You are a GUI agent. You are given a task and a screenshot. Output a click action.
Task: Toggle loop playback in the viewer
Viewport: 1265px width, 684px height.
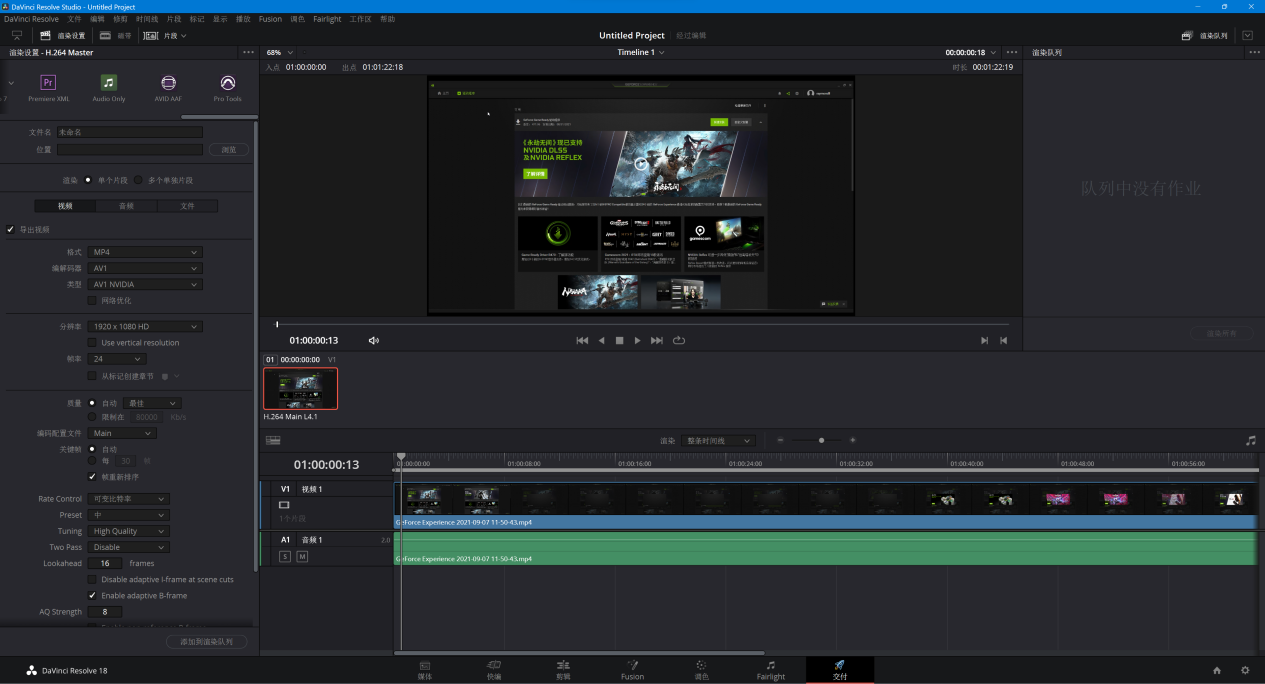679,340
